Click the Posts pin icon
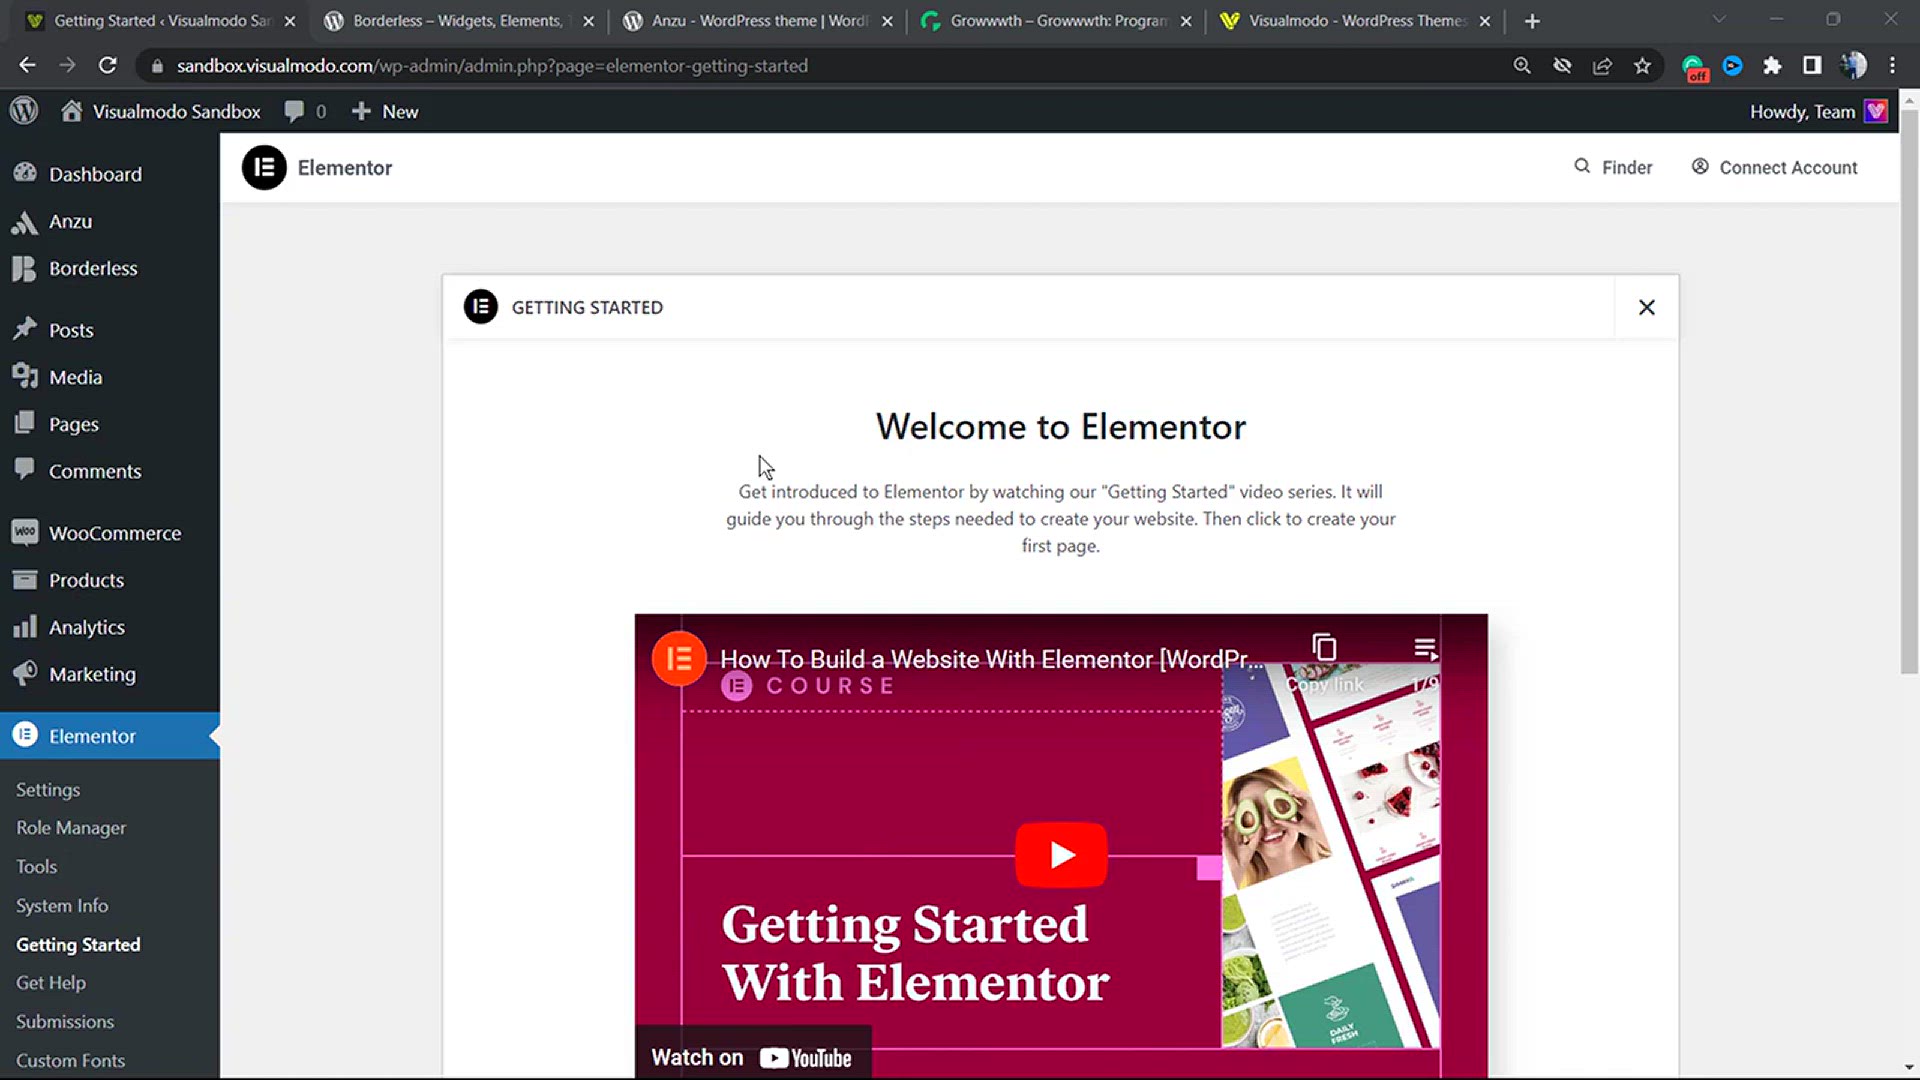Image resolution: width=1920 pixels, height=1080 pixels. click(25, 329)
